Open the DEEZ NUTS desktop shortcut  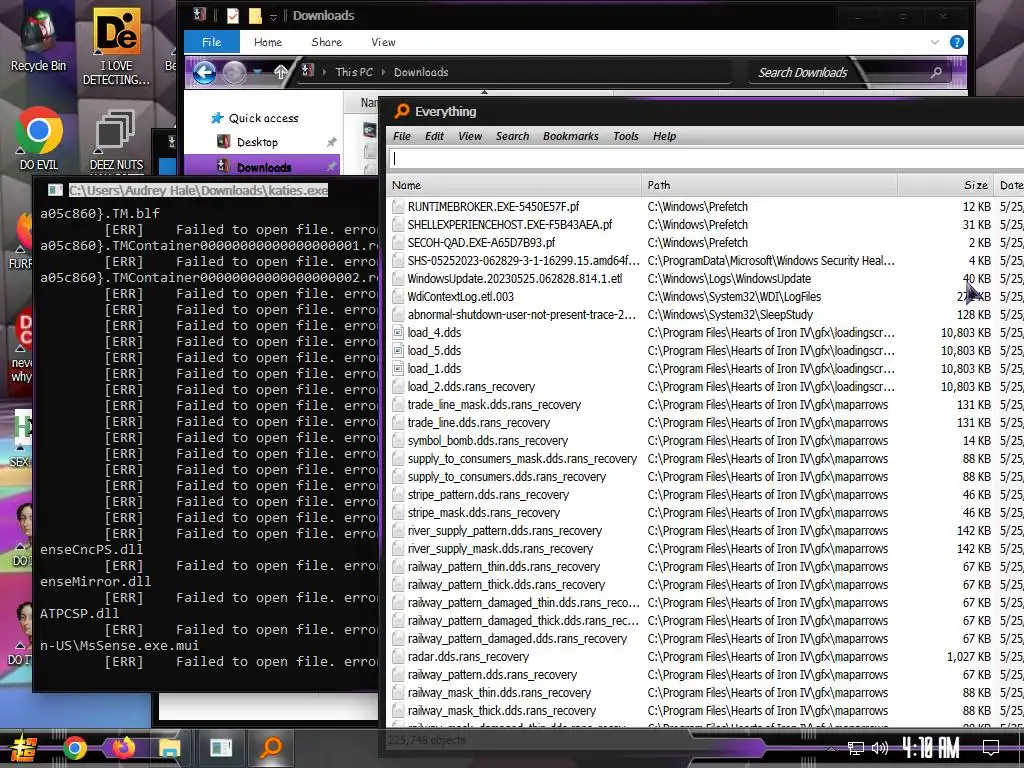[x=116, y=140]
